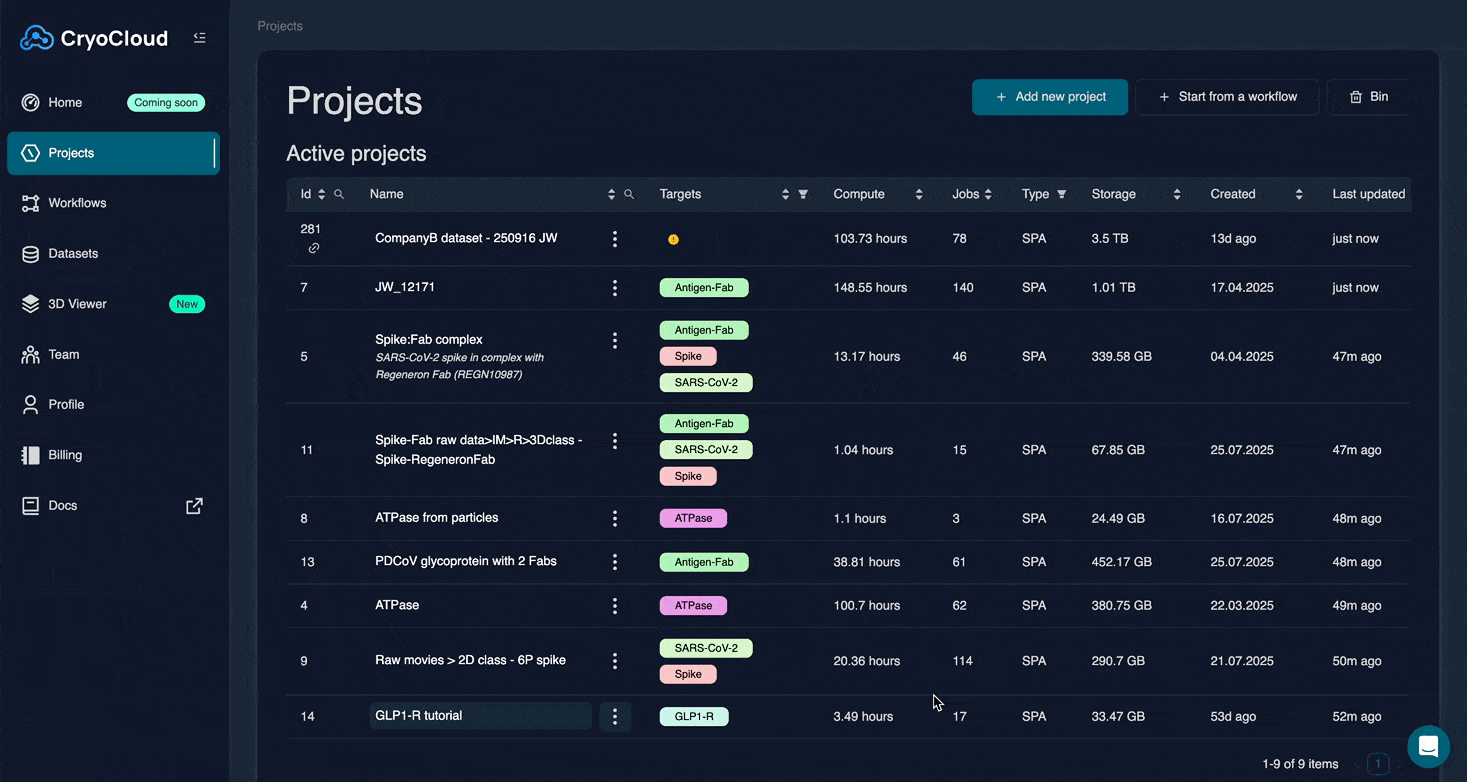This screenshot has height=782, width=1467.
Task: Open the Type column filter
Action: 1062,194
